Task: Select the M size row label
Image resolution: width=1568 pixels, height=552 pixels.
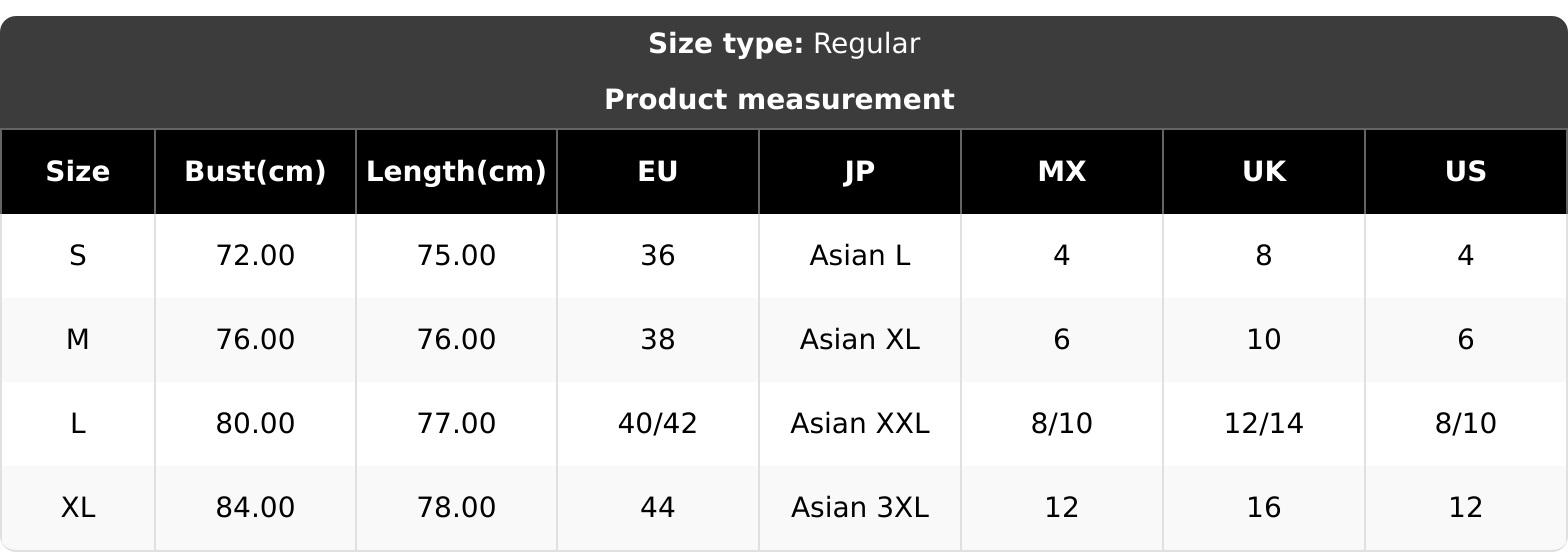Action: [x=78, y=340]
